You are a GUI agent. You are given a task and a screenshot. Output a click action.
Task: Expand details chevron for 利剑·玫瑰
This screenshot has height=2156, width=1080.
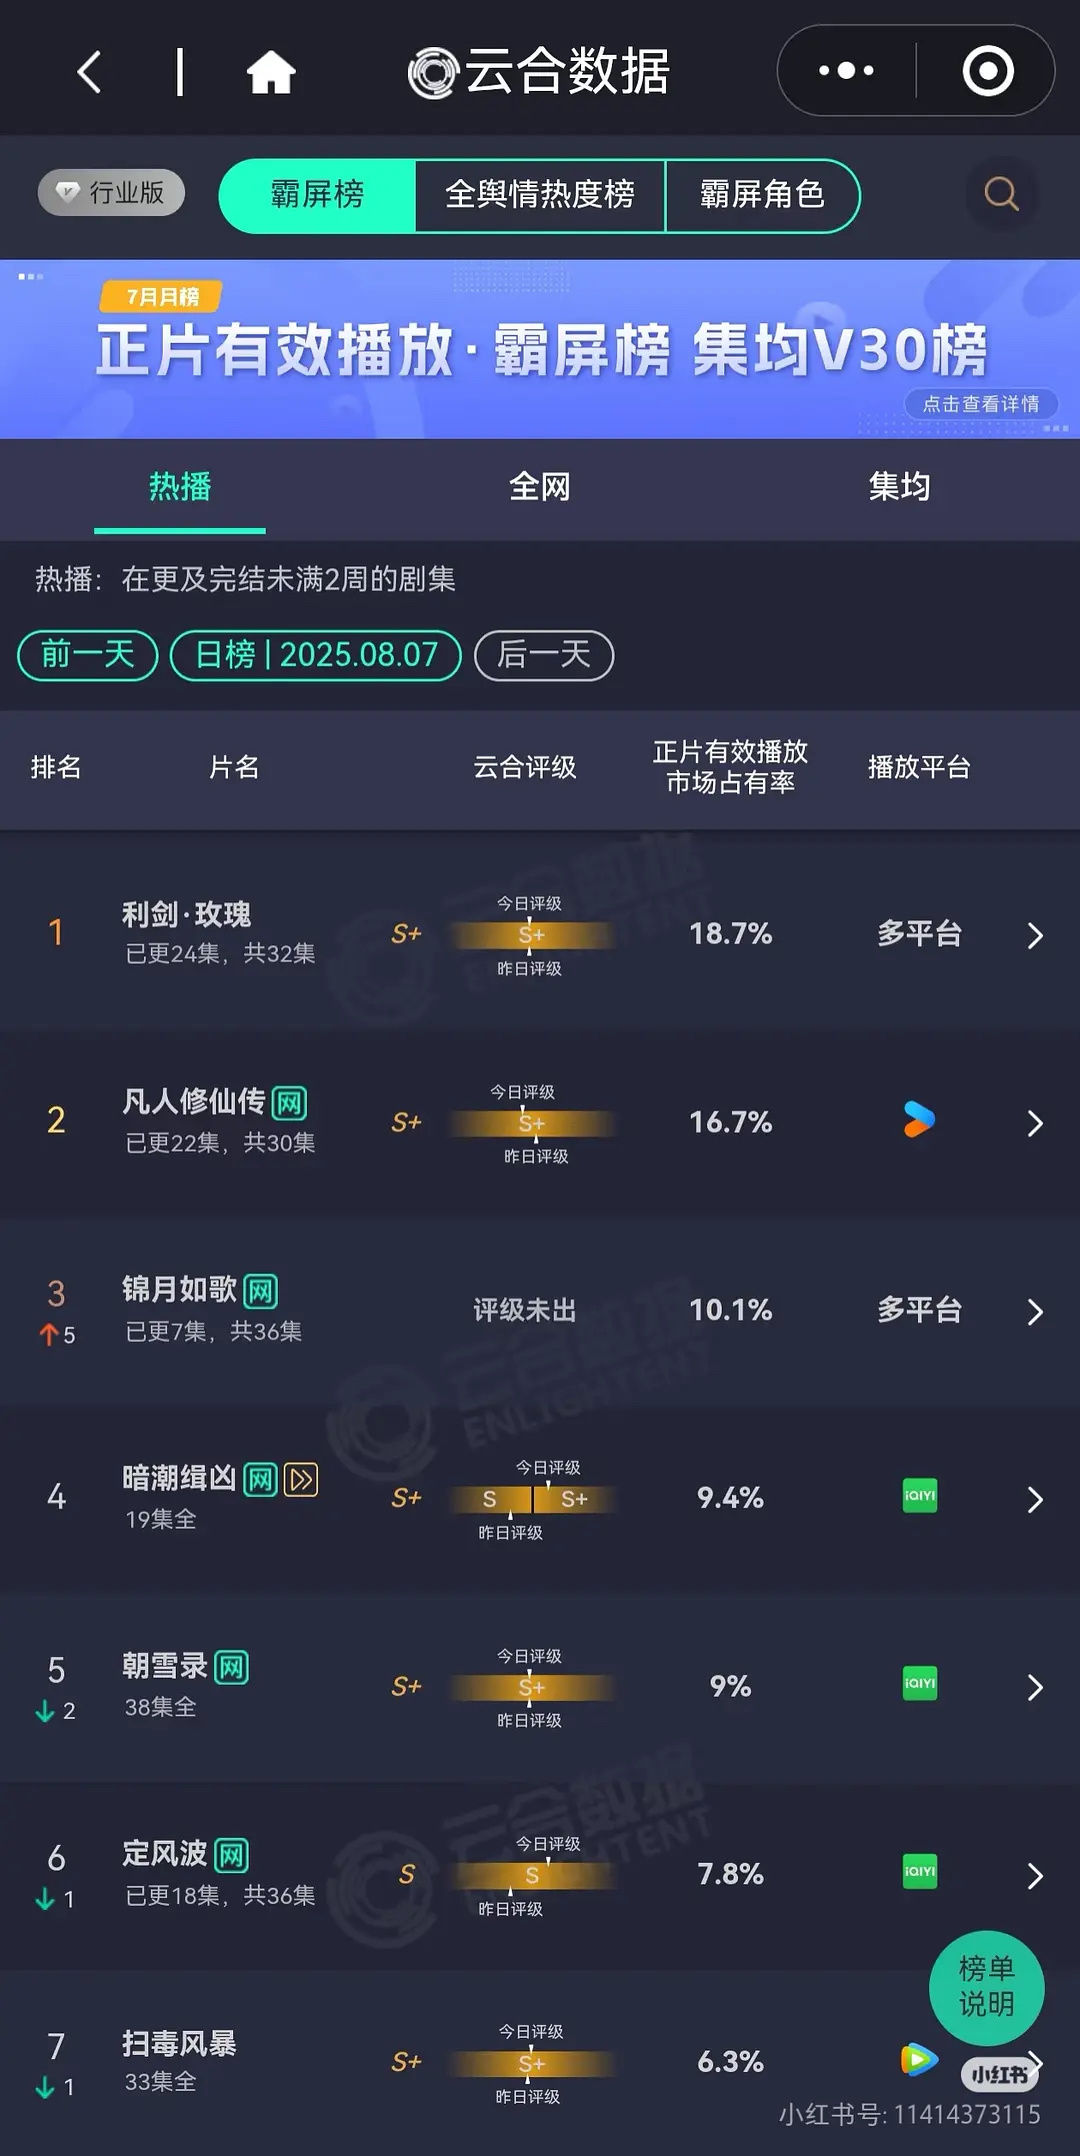1035,935
